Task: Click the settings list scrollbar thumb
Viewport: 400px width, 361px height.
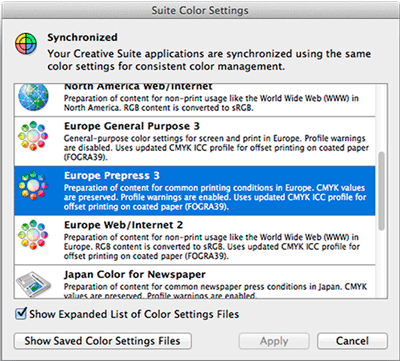Action: [381, 191]
